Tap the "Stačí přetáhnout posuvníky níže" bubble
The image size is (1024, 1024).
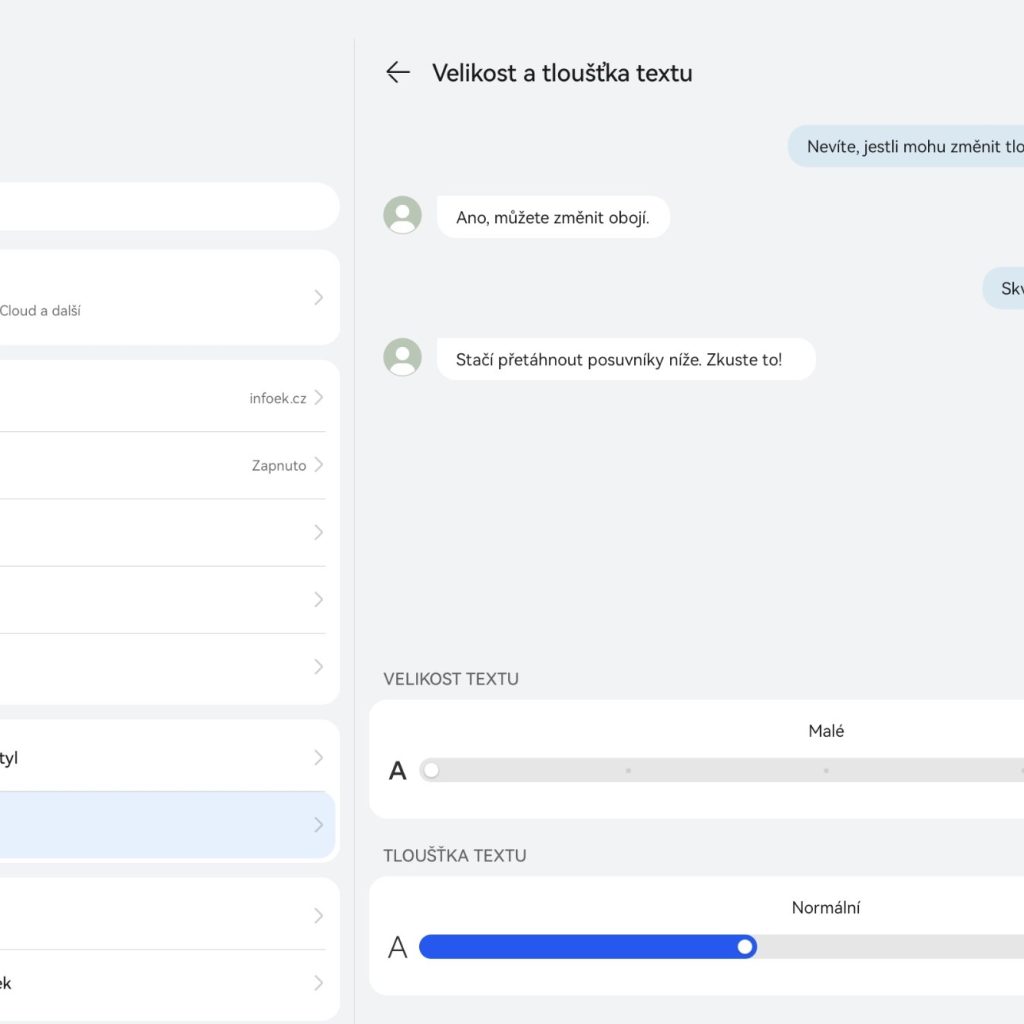pos(625,359)
